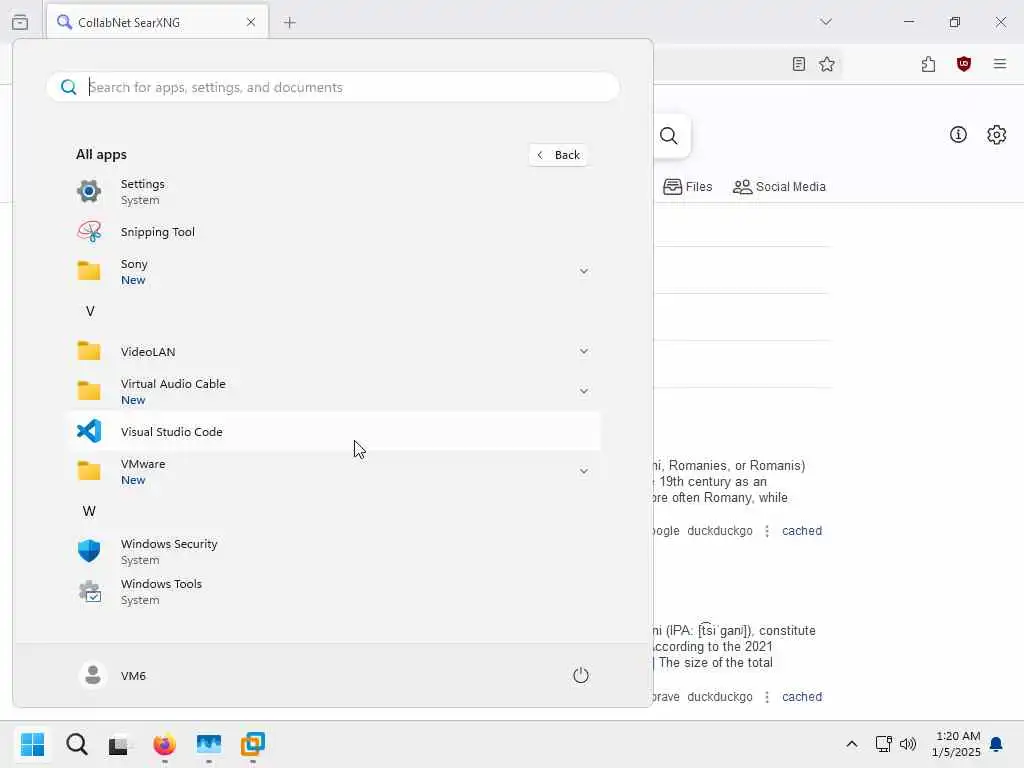This screenshot has height=768, width=1024.
Task: Open the Firefox hamburger menu
Action: [x=1000, y=64]
